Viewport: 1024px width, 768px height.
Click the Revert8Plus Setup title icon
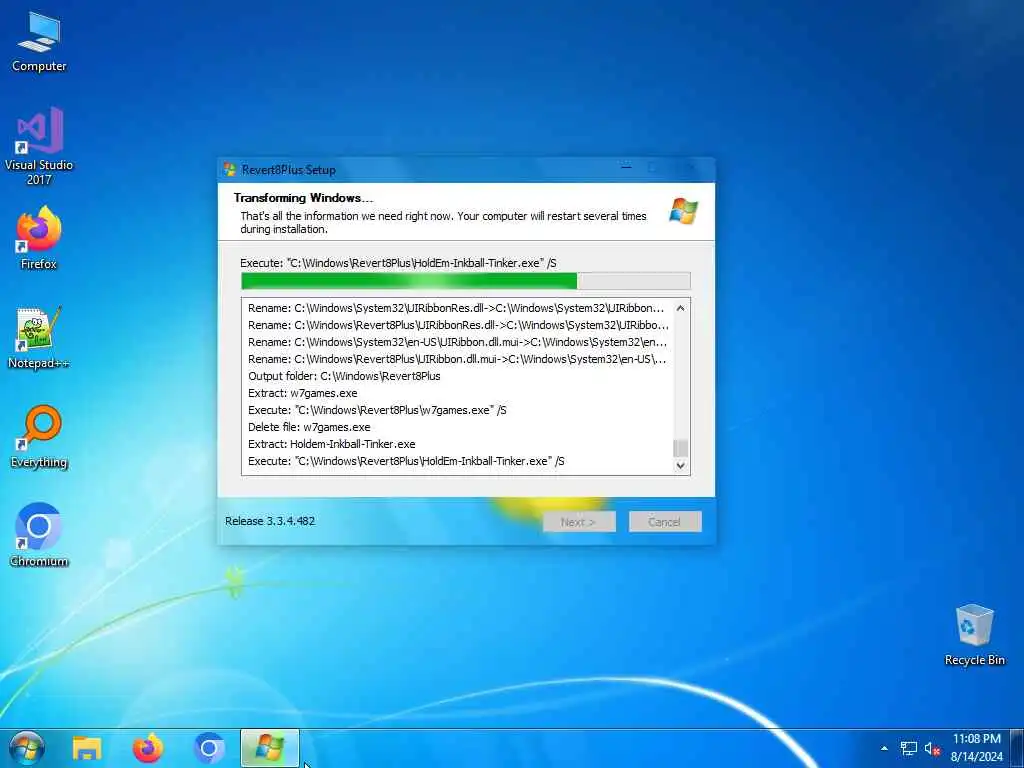tap(229, 170)
